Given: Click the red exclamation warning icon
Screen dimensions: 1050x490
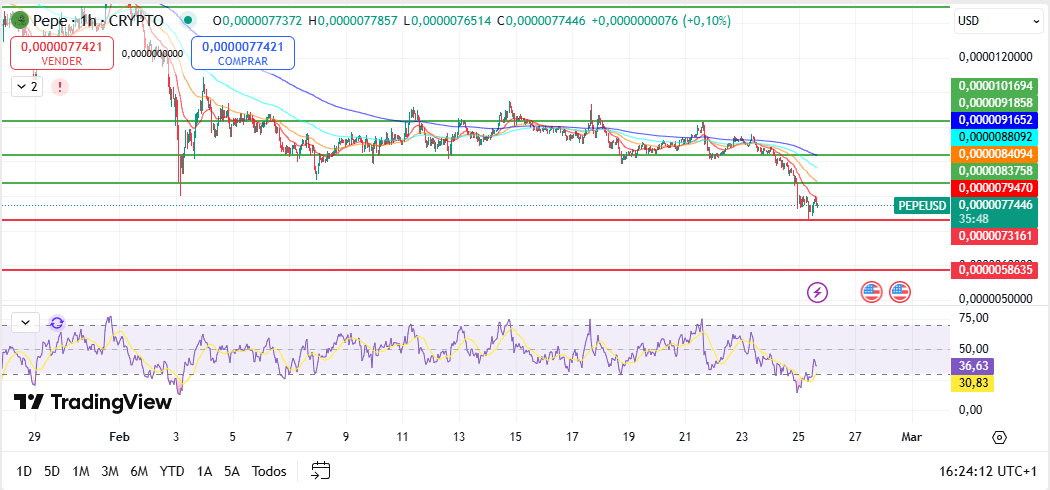Looking at the screenshot, I should [x=60, y=86].
